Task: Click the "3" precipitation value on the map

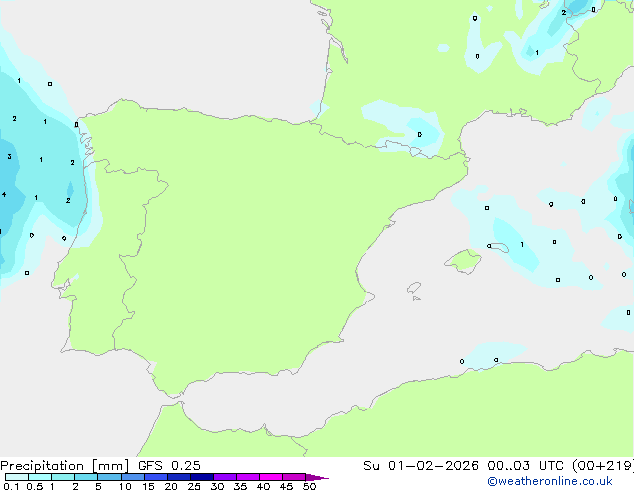Action: [9, 156]
